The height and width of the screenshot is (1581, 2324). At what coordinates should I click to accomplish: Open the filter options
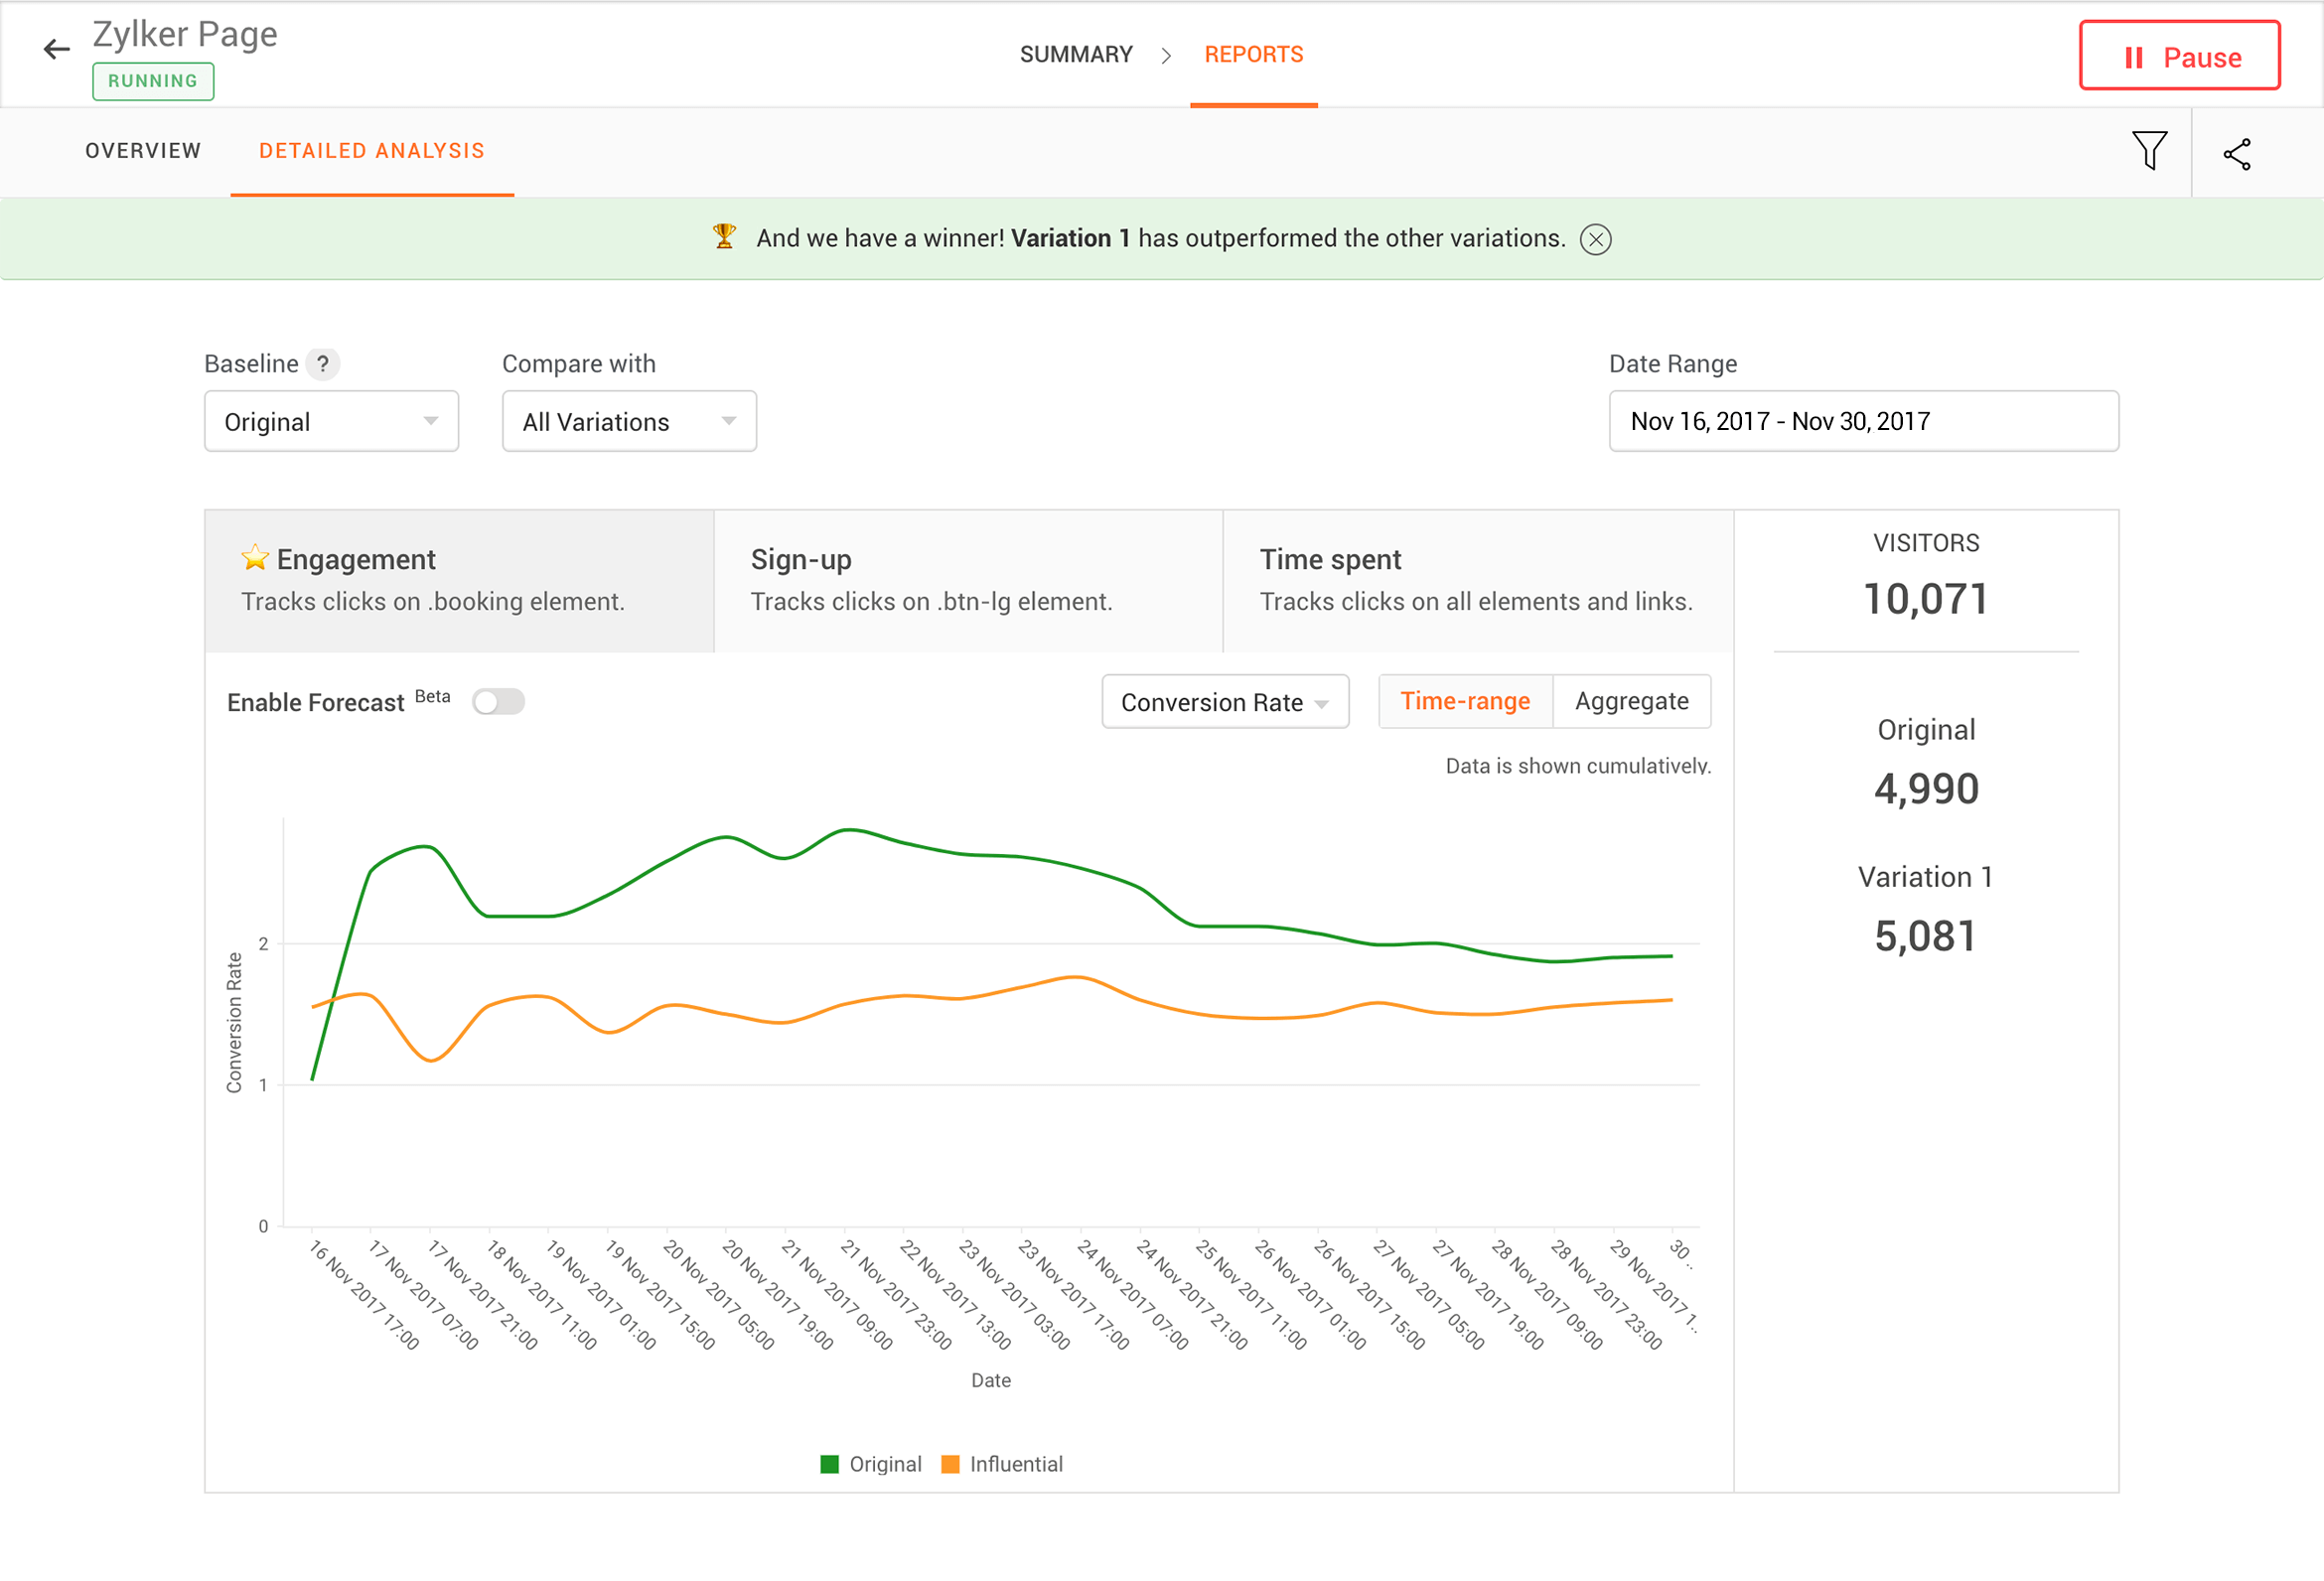(2148, 152)
